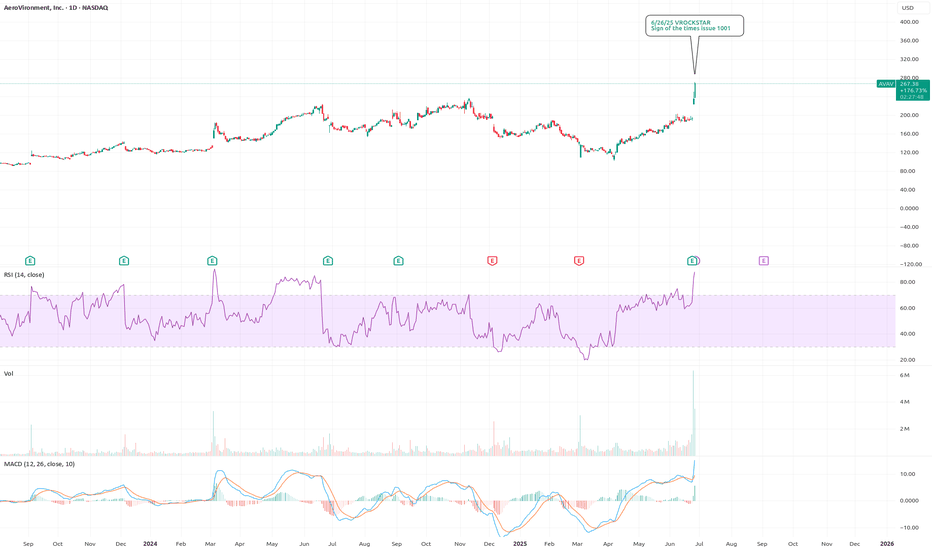932x550 pixels.
Task: Open the red earnings marker for December 2024
Action: tap(492, 260)
